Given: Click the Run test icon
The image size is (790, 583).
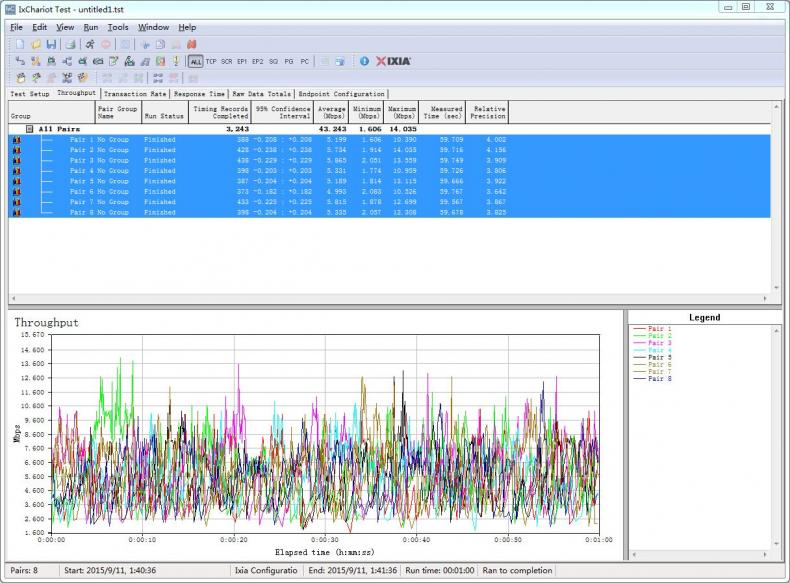Looking at the screenshot, I should [89, 45].
